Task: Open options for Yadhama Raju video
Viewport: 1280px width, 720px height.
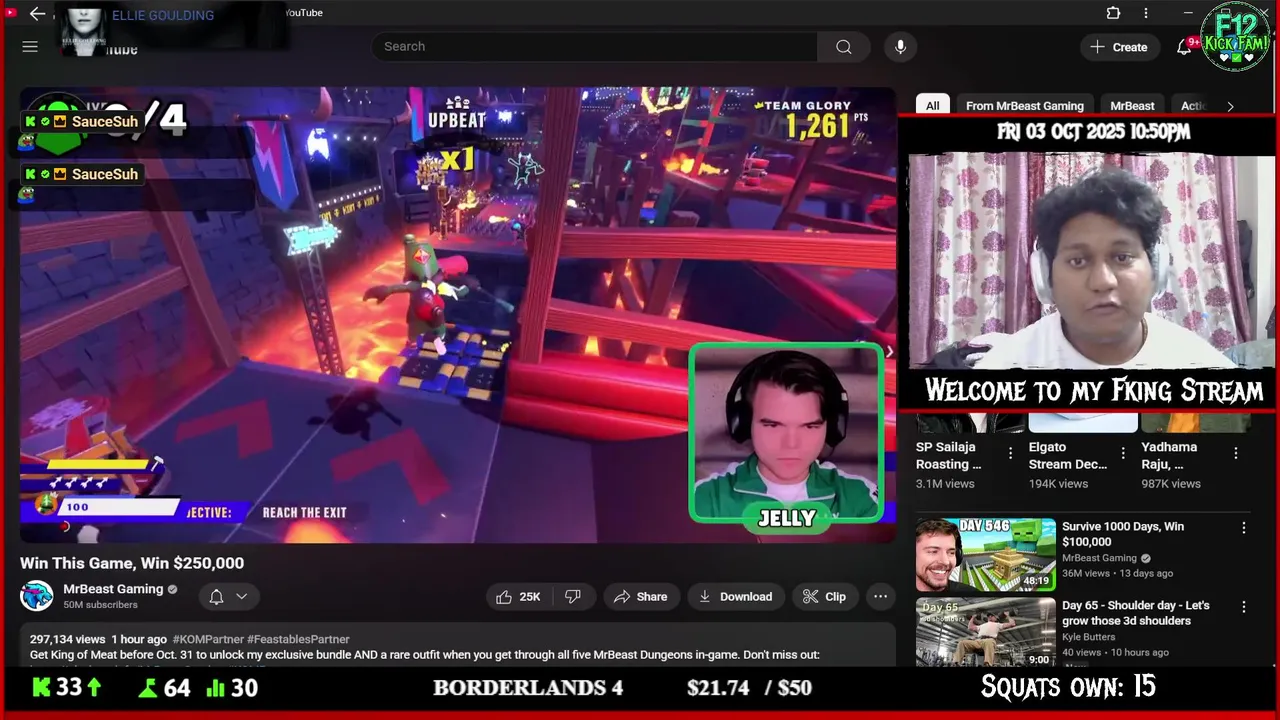Action: click(1236, 453)
